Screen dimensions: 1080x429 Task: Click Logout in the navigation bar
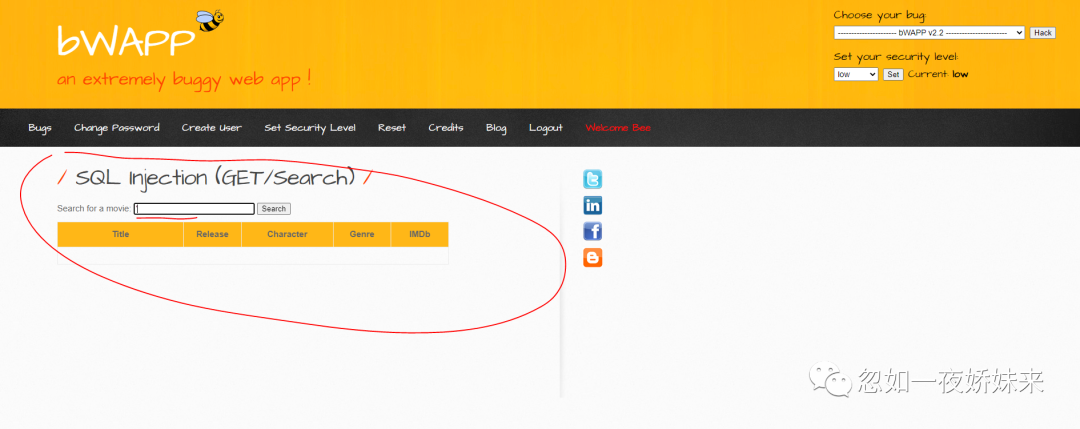(546, 128)
